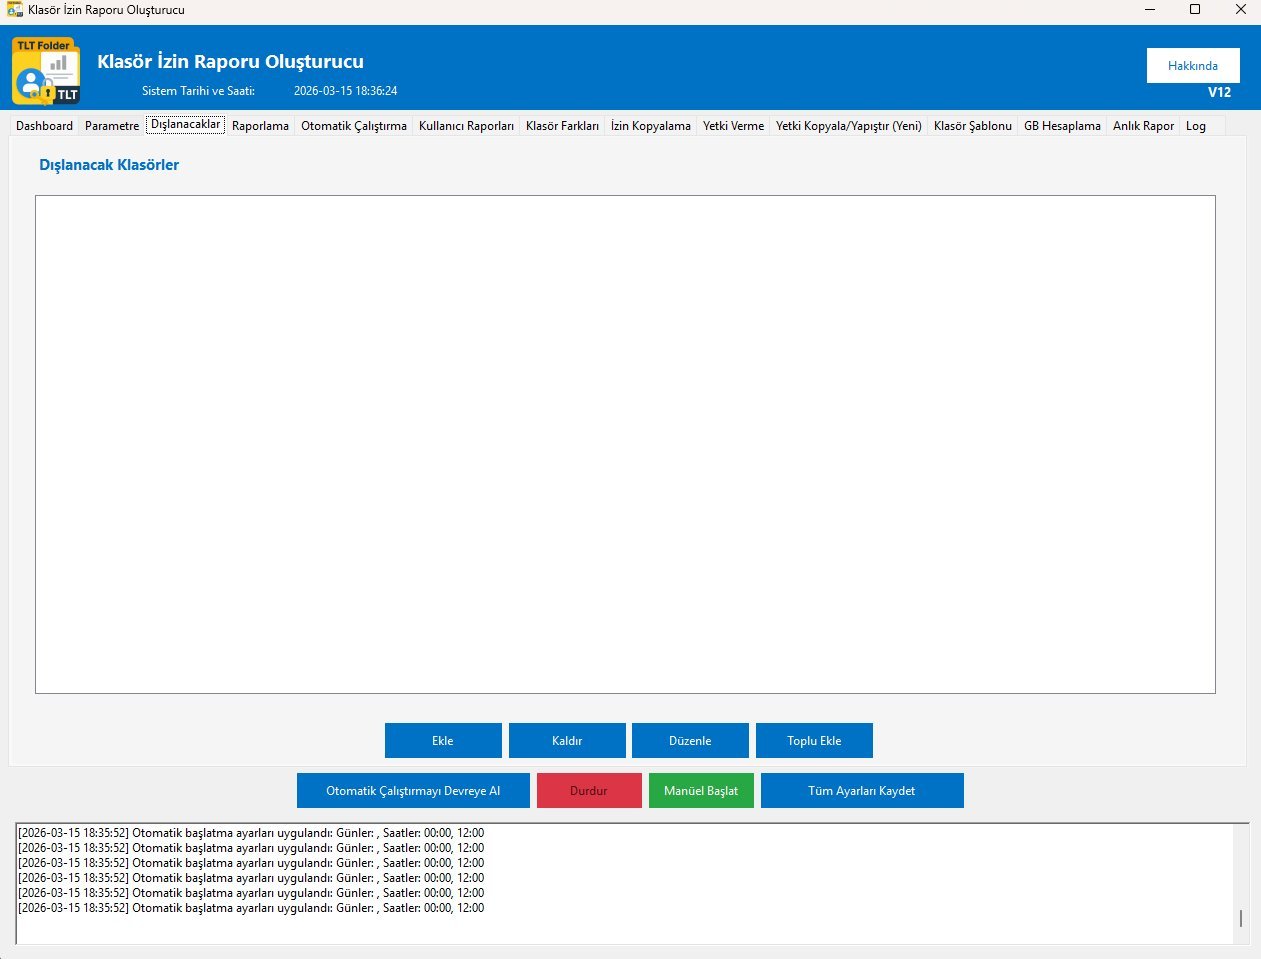This screenshot has width=1261, height=959.
Task: Switch to the Dashboard tab
Action: (x=44, y=126)
